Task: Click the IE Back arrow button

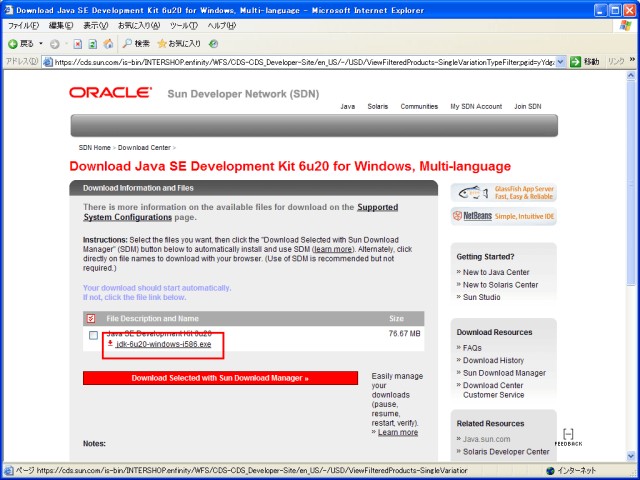Action: pyautogui.click(x=13, y=44)
